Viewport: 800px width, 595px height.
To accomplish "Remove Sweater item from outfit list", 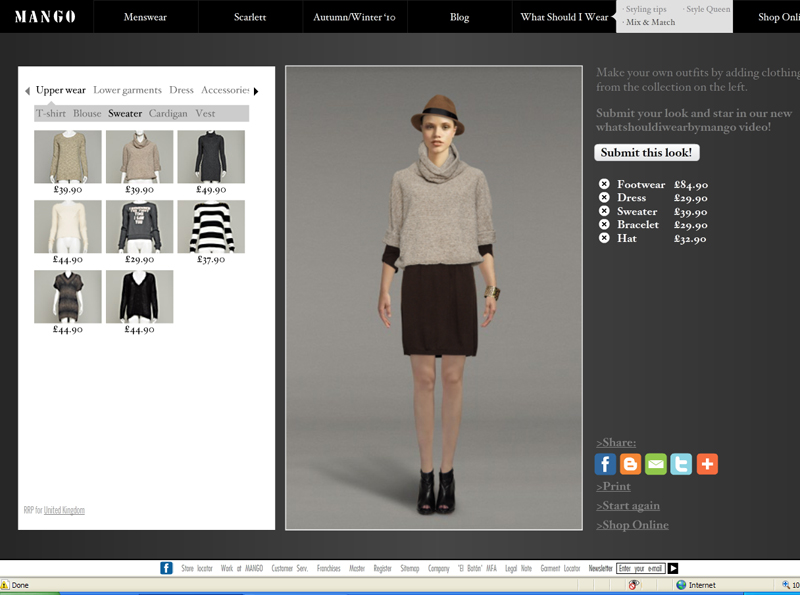I will (x=604, y=211).
